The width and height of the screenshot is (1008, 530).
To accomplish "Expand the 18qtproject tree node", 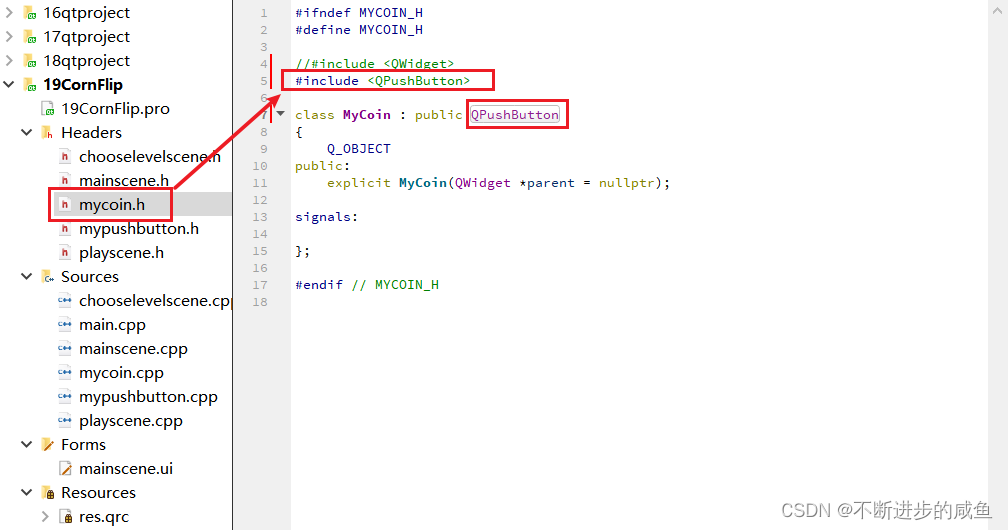I will click(x=8, y=60).
